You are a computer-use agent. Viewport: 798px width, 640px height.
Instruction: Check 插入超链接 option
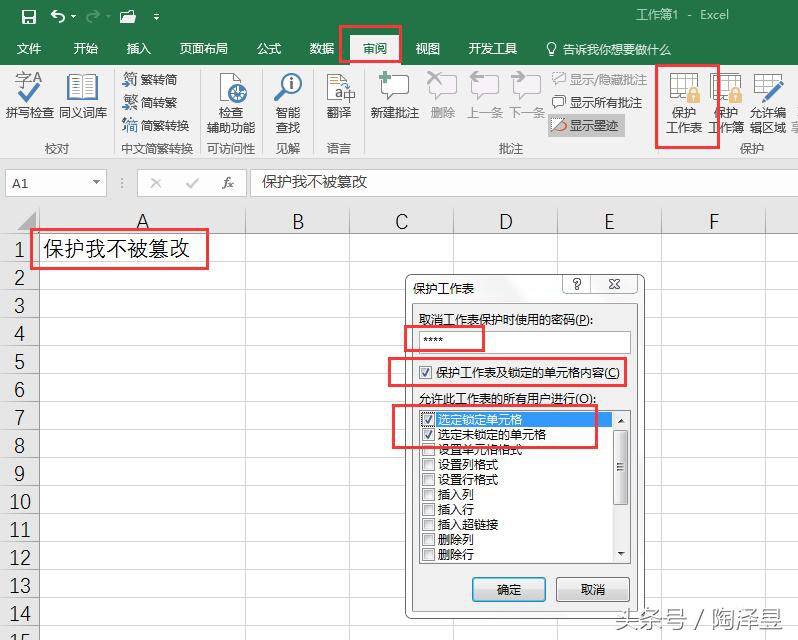pos(428,525)
